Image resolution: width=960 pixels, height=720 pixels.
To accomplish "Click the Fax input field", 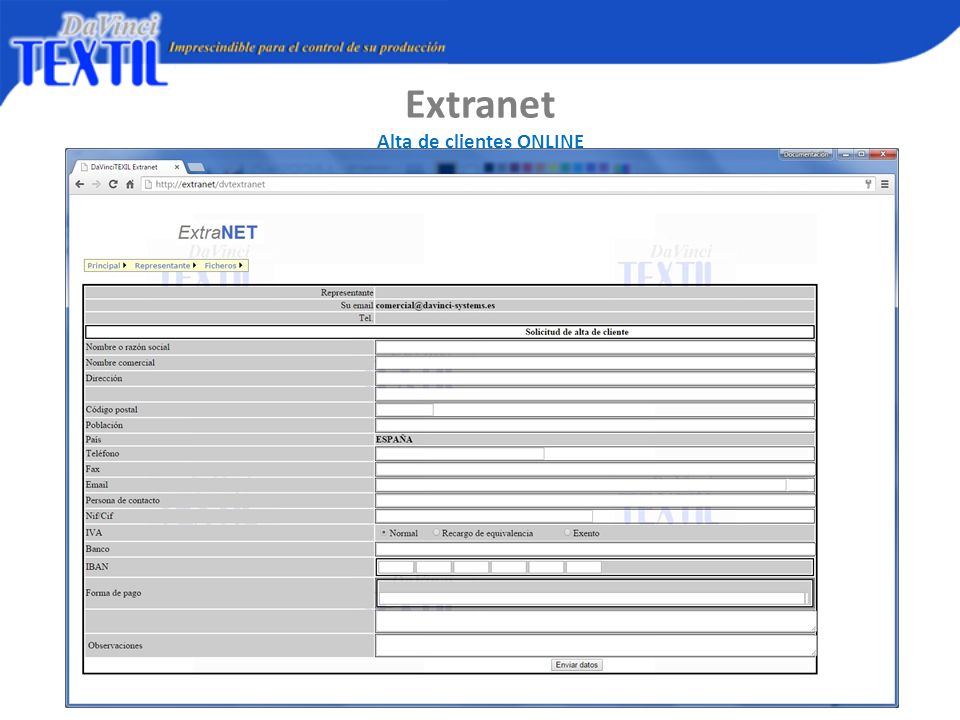I will pyautogui.click(x=595, y=470).
